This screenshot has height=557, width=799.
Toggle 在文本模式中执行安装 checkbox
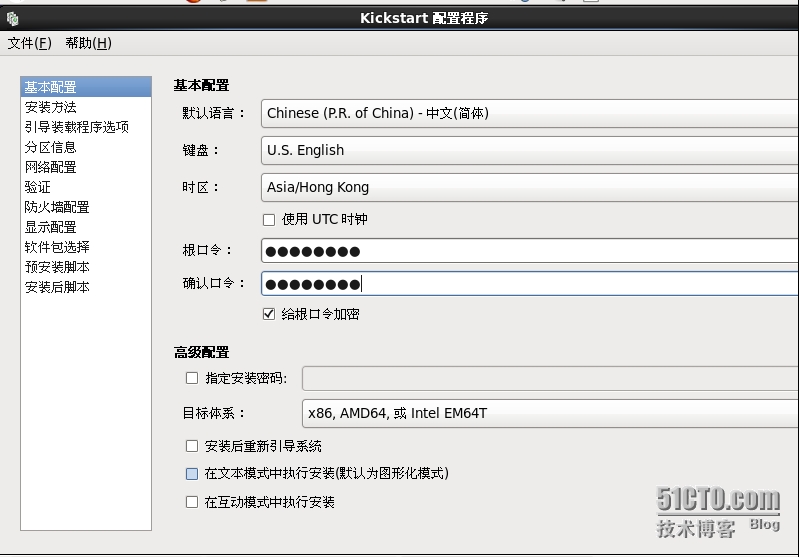[192, 474]
